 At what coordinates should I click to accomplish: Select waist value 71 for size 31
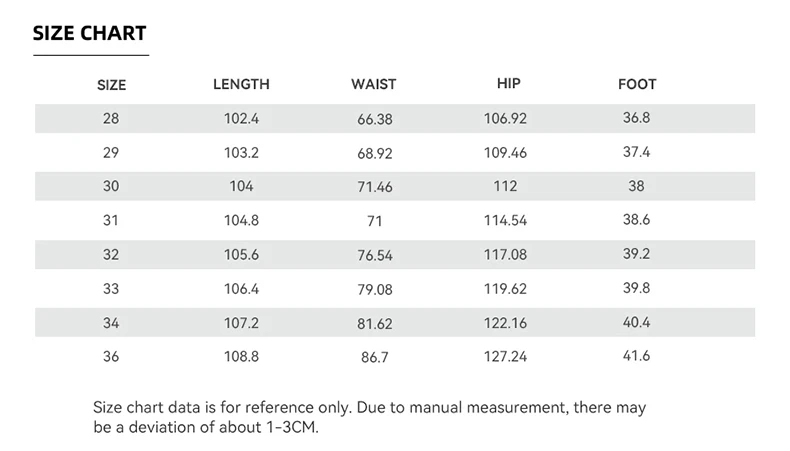pyautogui.click(x=374, y=221)
